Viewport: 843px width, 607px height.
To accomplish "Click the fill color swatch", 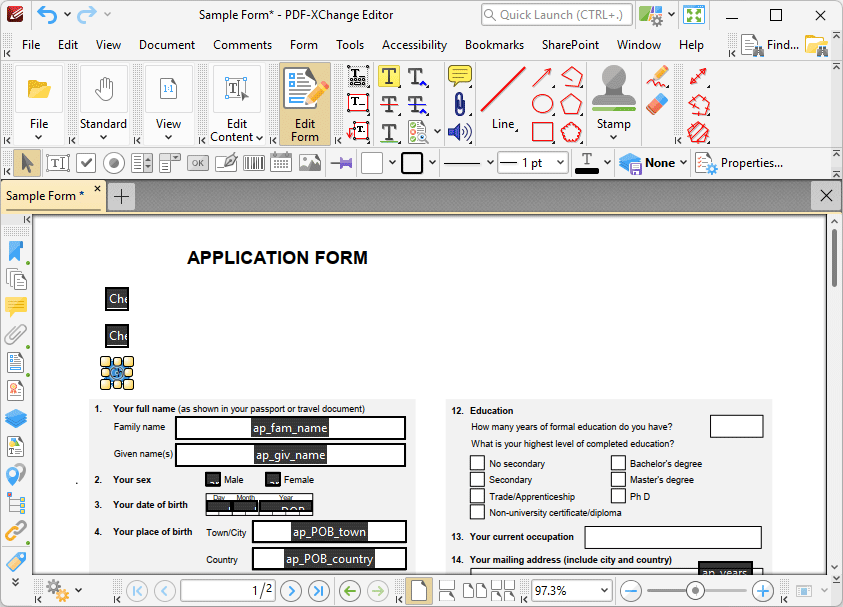I will pyautogui.click(x=372, y=163).
